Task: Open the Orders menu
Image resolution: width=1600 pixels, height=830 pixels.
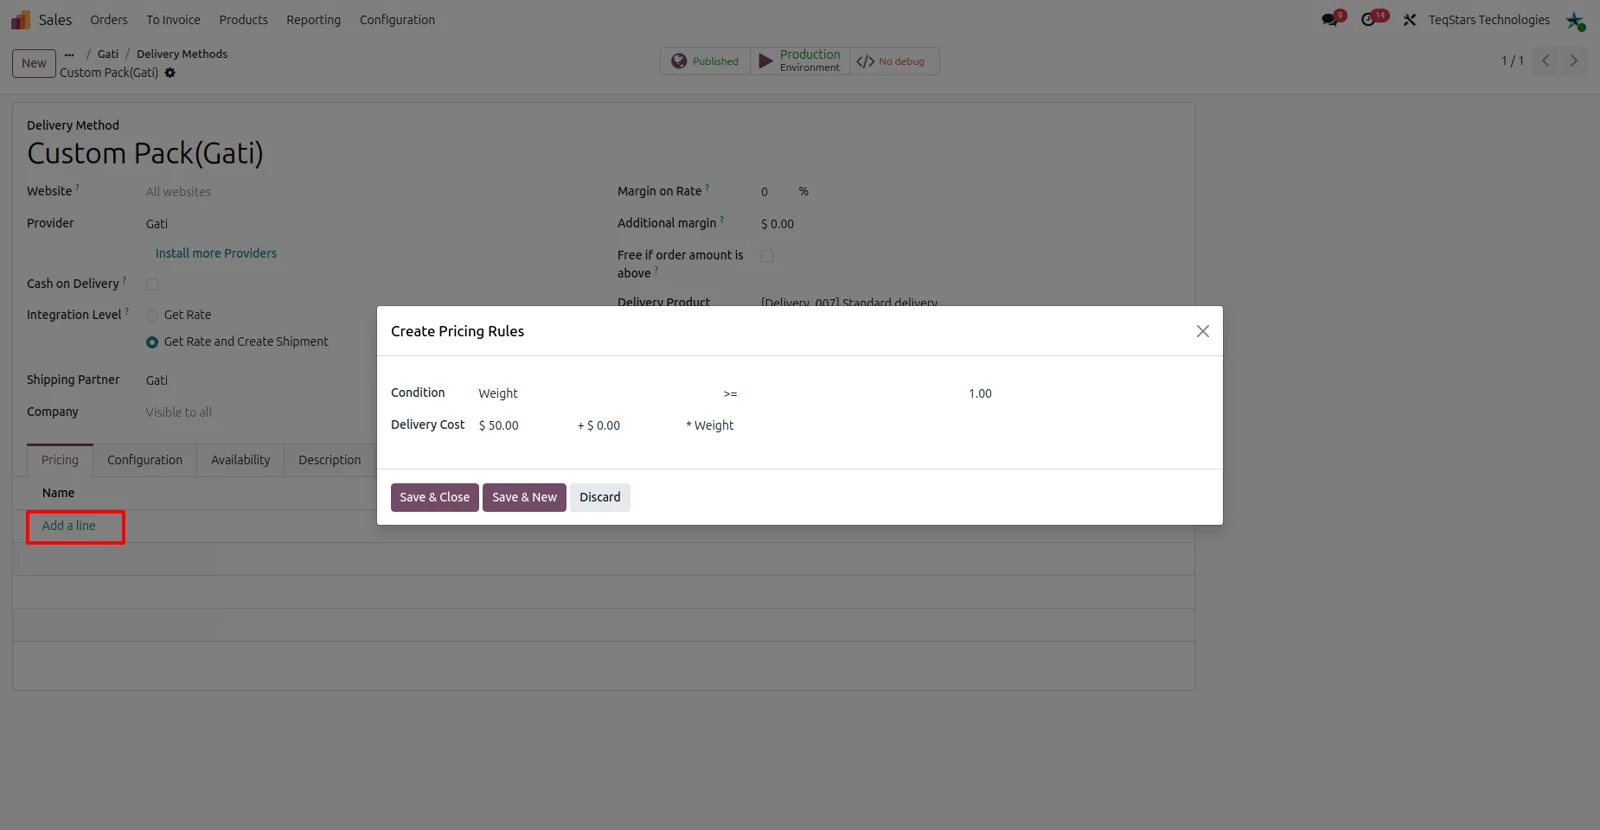Action: 109,20
